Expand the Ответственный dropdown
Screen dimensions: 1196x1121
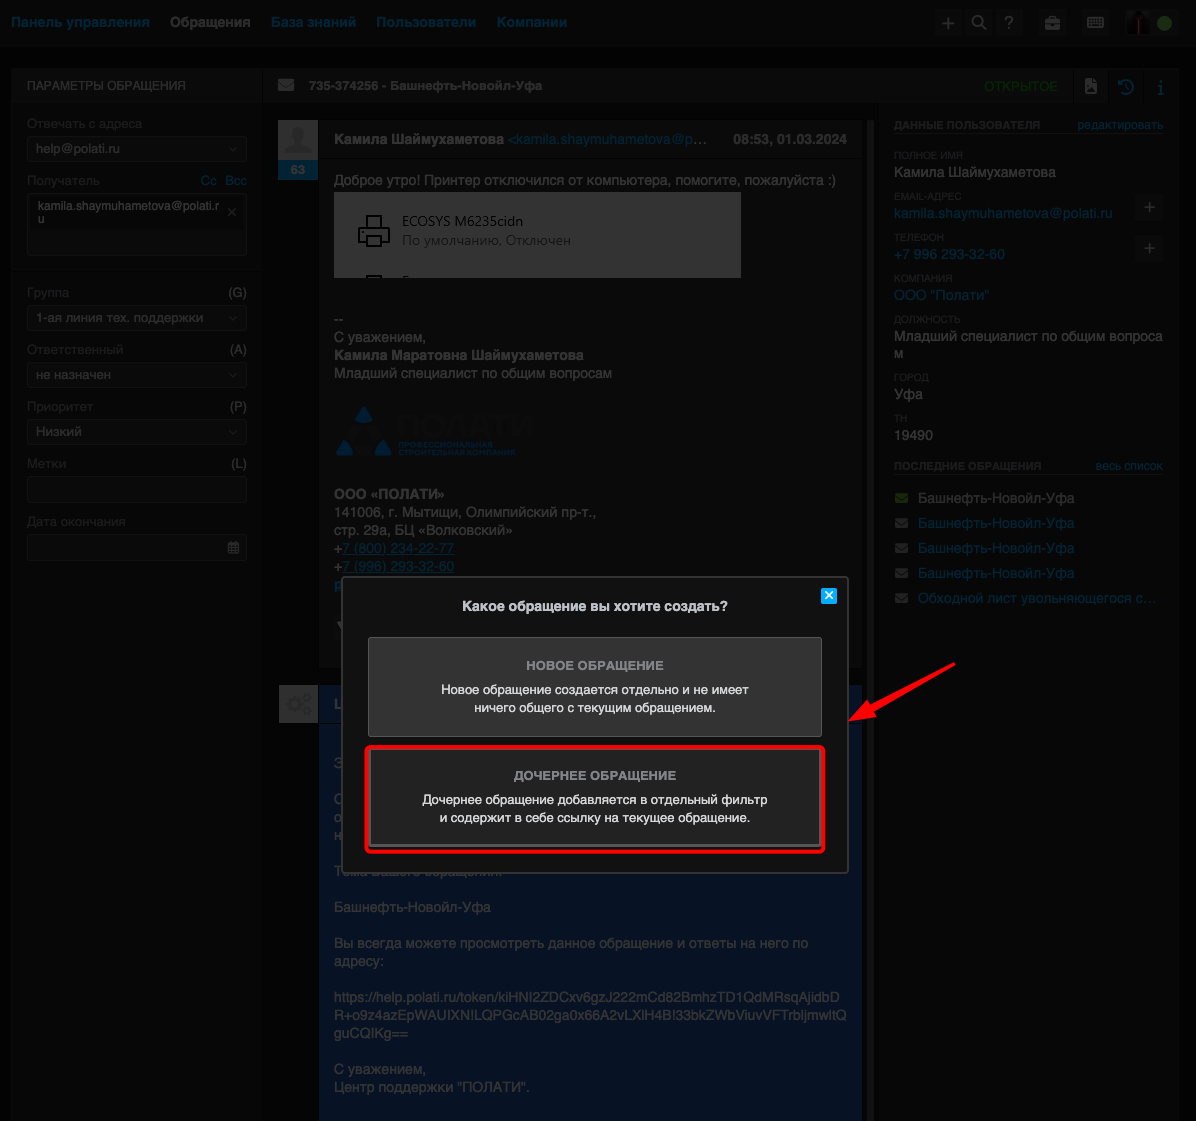click(137, 375)
